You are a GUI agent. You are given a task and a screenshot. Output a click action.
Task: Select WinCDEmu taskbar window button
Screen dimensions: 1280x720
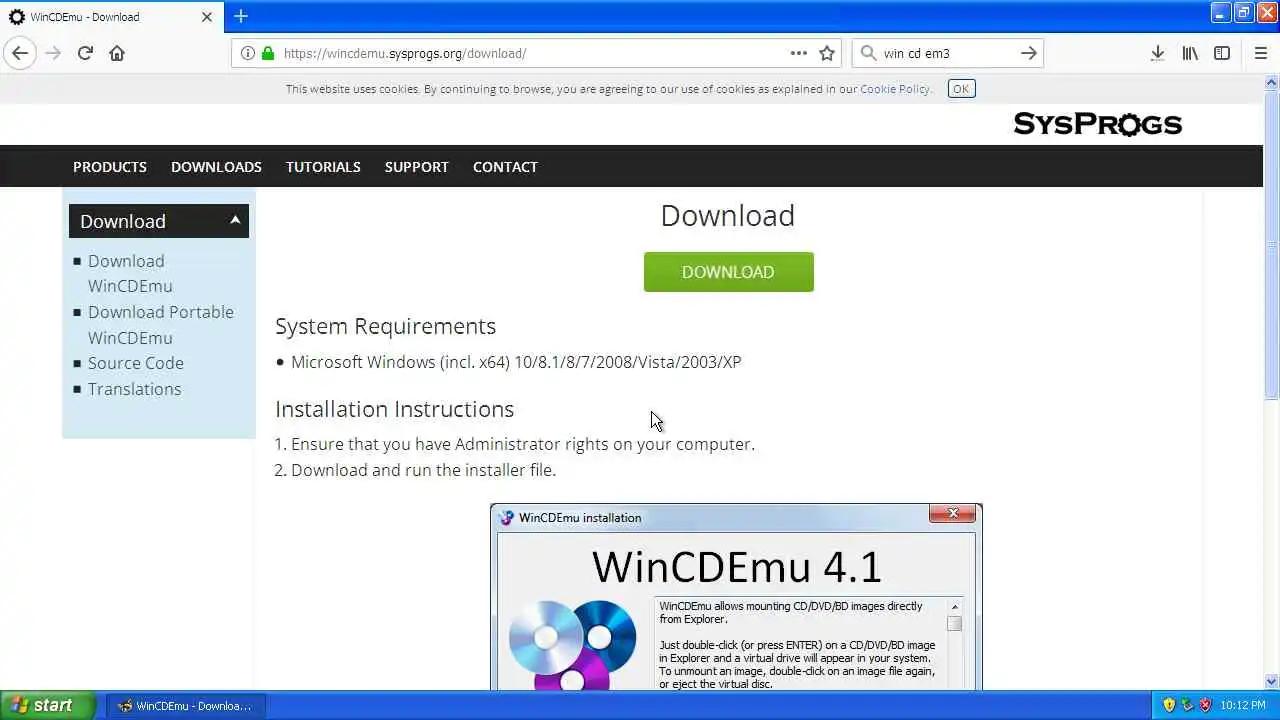(186, 706)
